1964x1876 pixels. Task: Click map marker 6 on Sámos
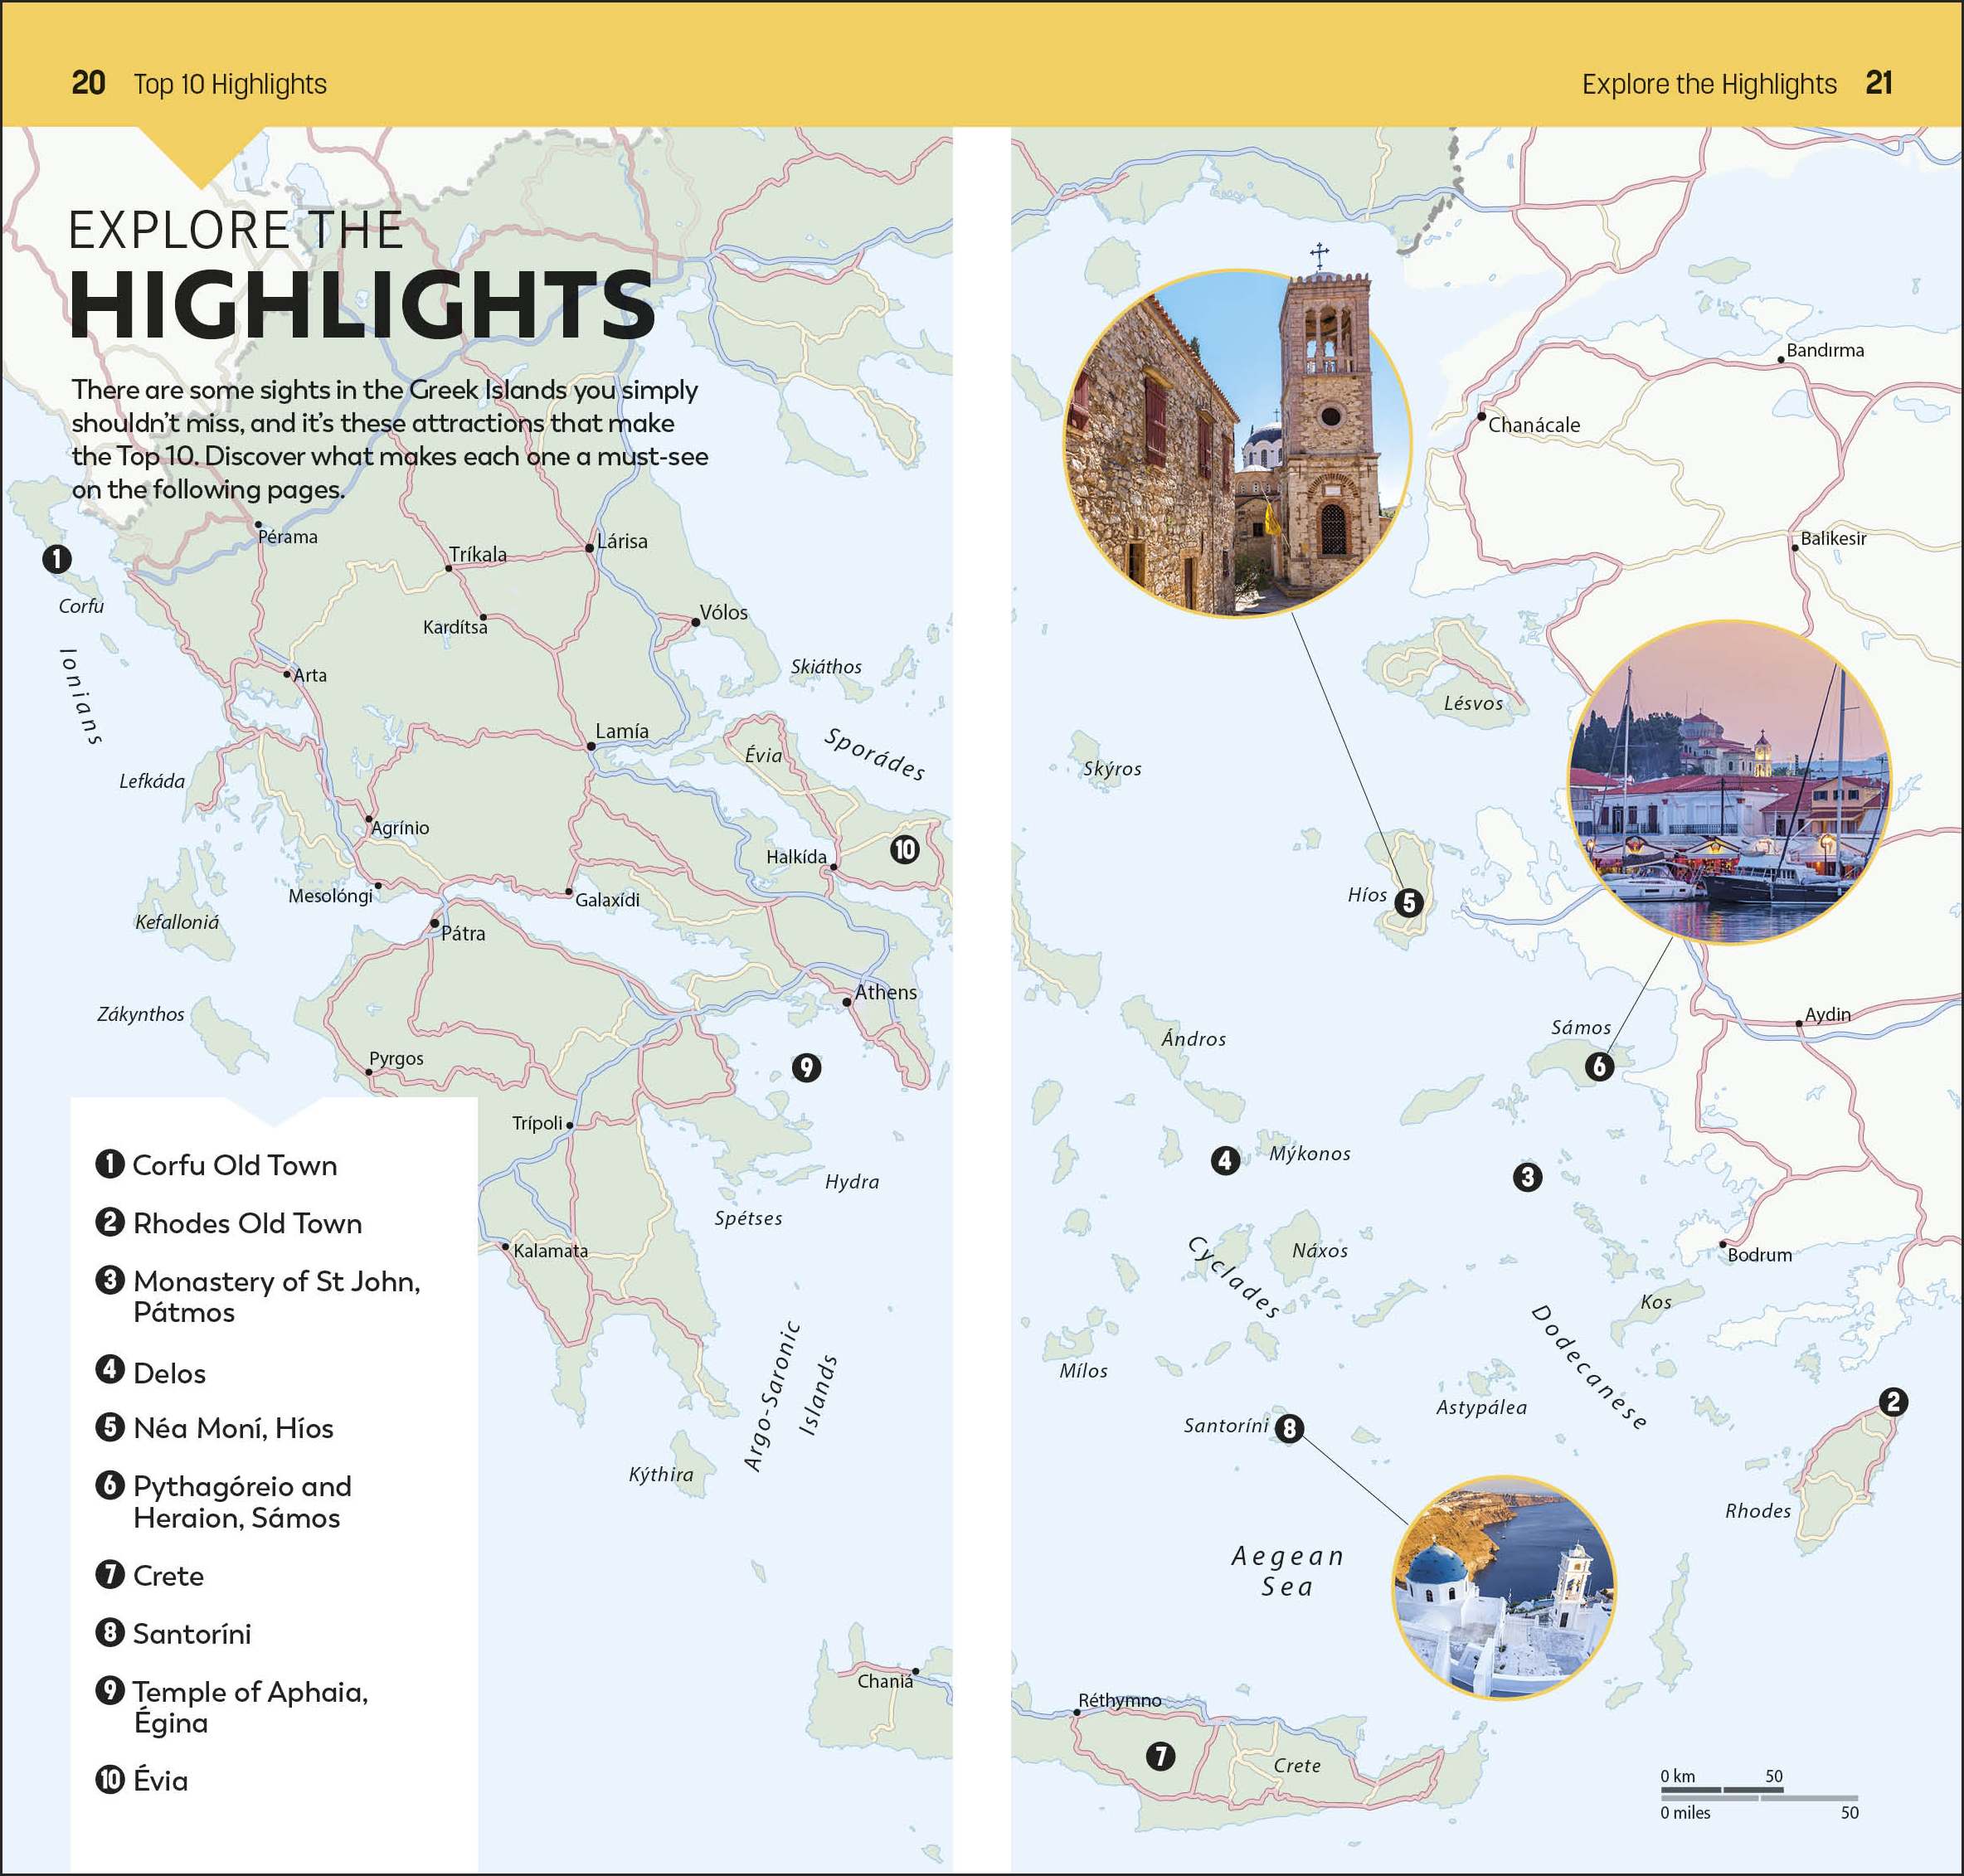point(1599,1066)
